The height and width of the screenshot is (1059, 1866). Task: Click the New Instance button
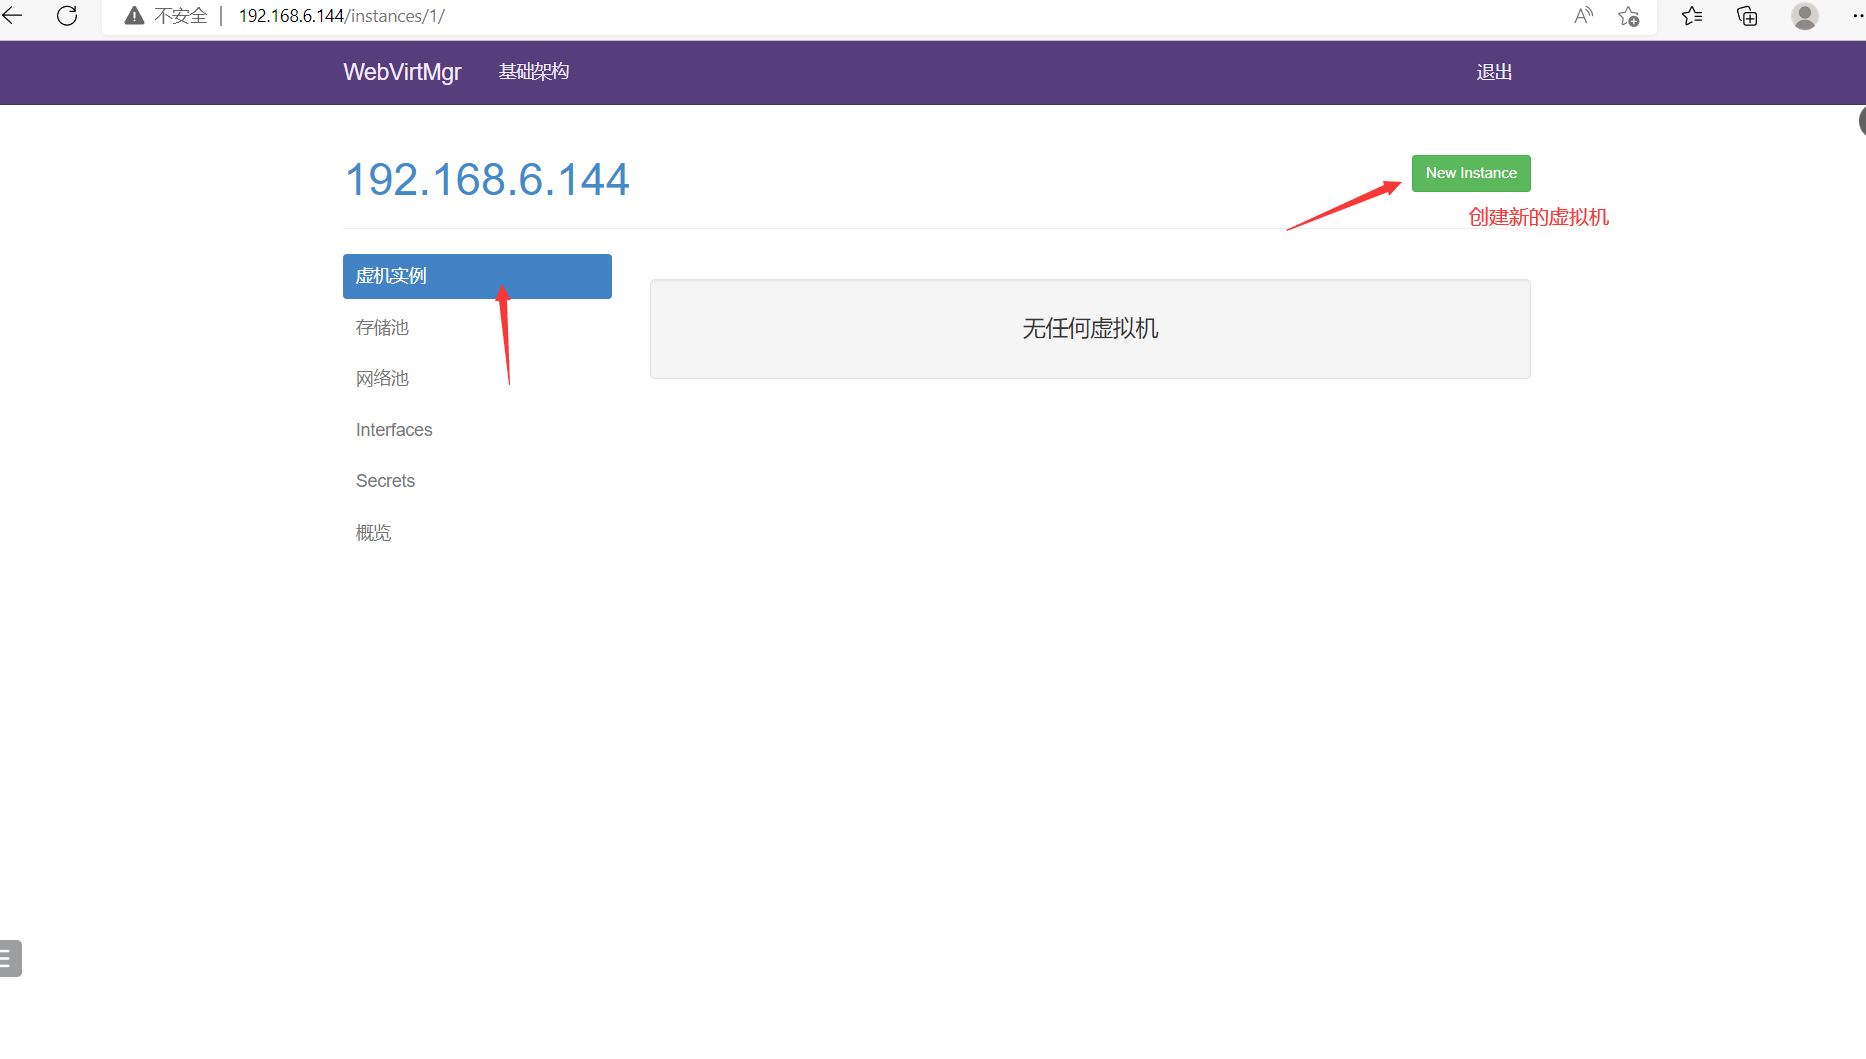click(x=1471, y=173)
